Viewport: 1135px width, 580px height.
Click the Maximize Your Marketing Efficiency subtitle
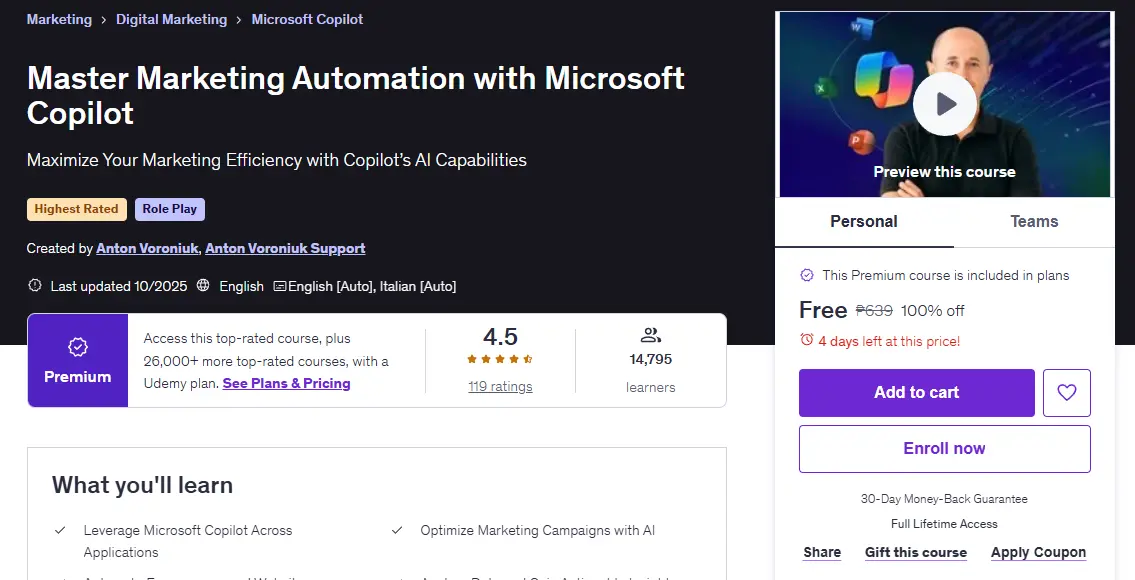coord(277,160)
